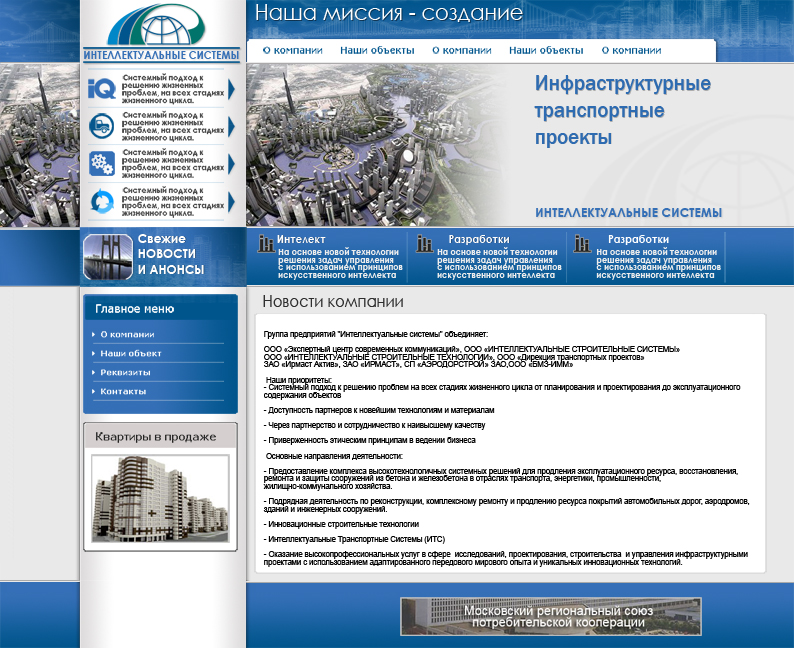
Task: Click Инфраструктурные транспортные проекты headline
Action: 623,110
